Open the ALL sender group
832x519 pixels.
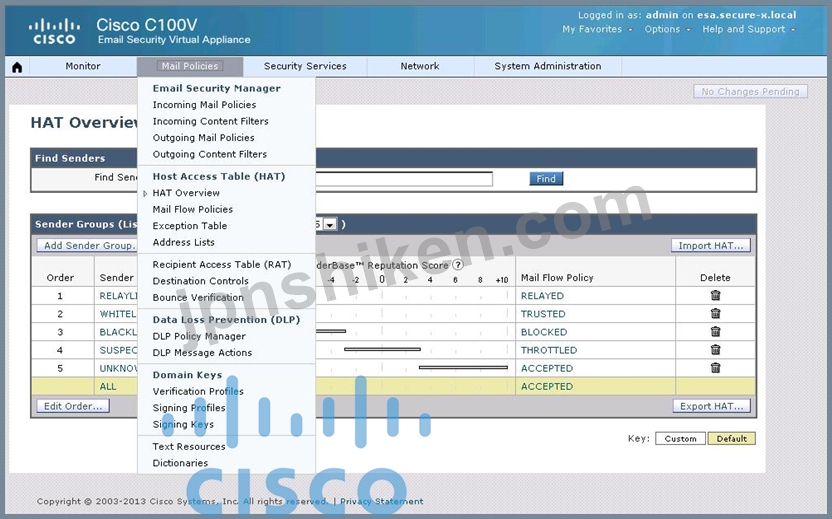pos(108,386)
